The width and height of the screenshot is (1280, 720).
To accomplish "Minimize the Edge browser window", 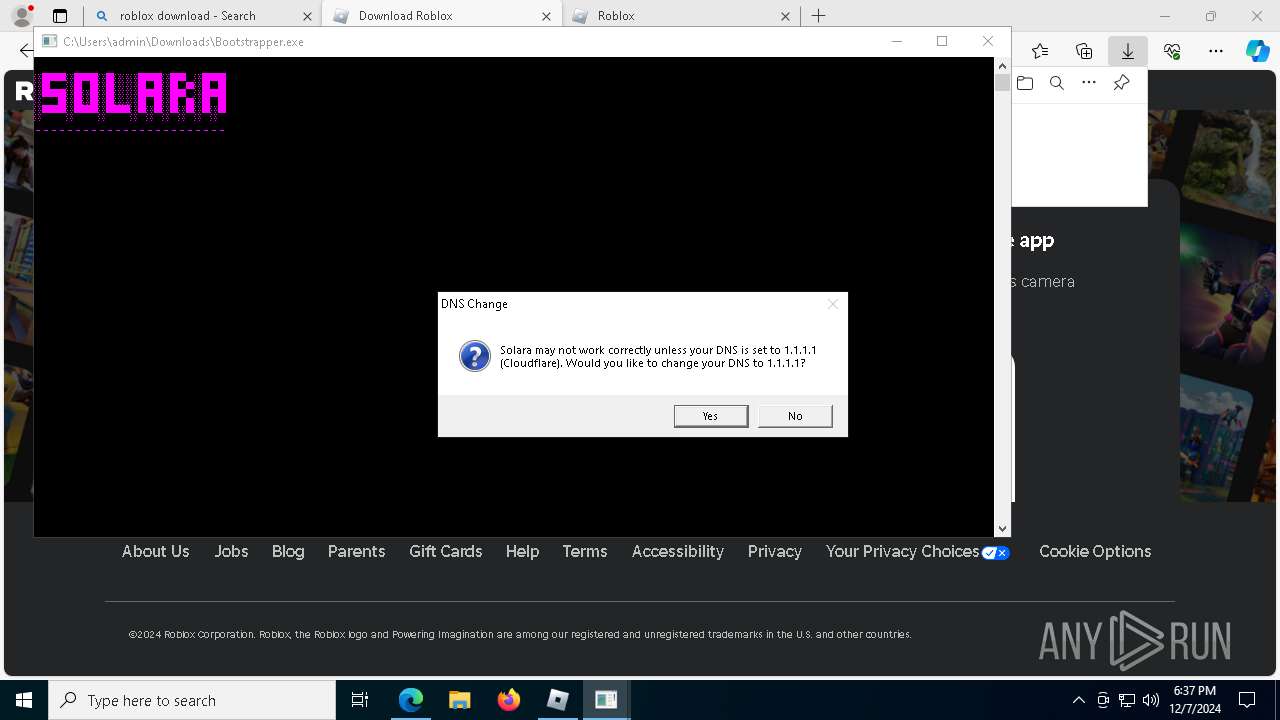I will tap(1165, 16).
